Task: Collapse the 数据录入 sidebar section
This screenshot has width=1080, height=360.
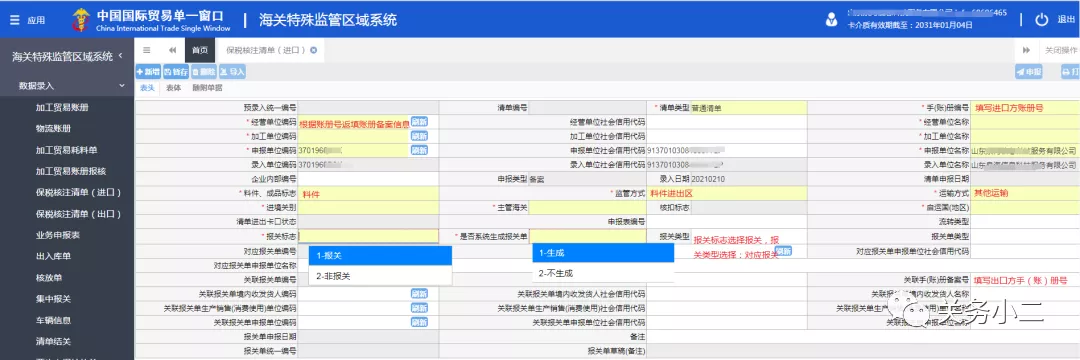Action: 122,86
